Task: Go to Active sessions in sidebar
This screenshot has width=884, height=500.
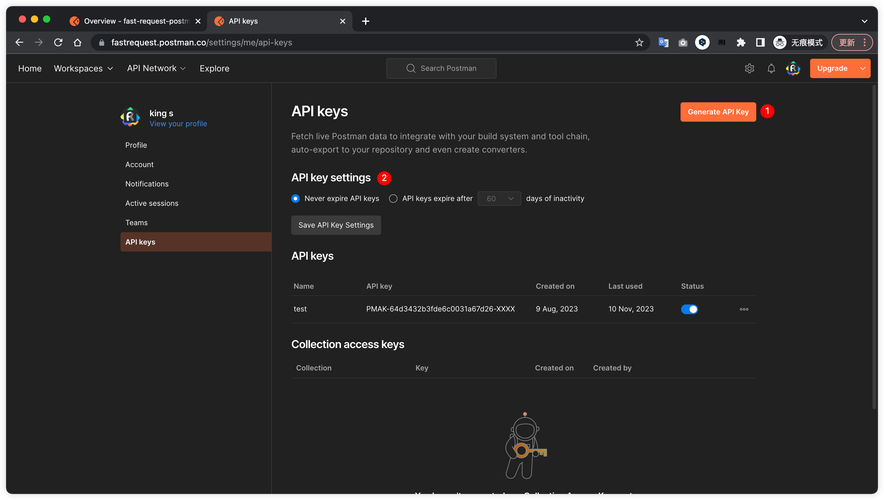Action: pyautogui.click(x=150, y=203)
